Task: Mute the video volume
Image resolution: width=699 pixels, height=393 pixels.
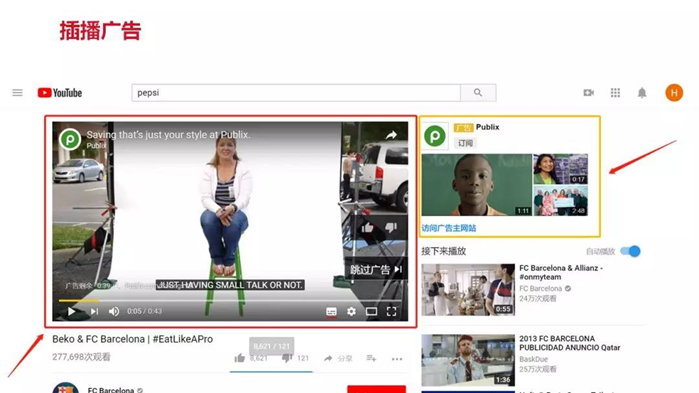Action: 114,311
